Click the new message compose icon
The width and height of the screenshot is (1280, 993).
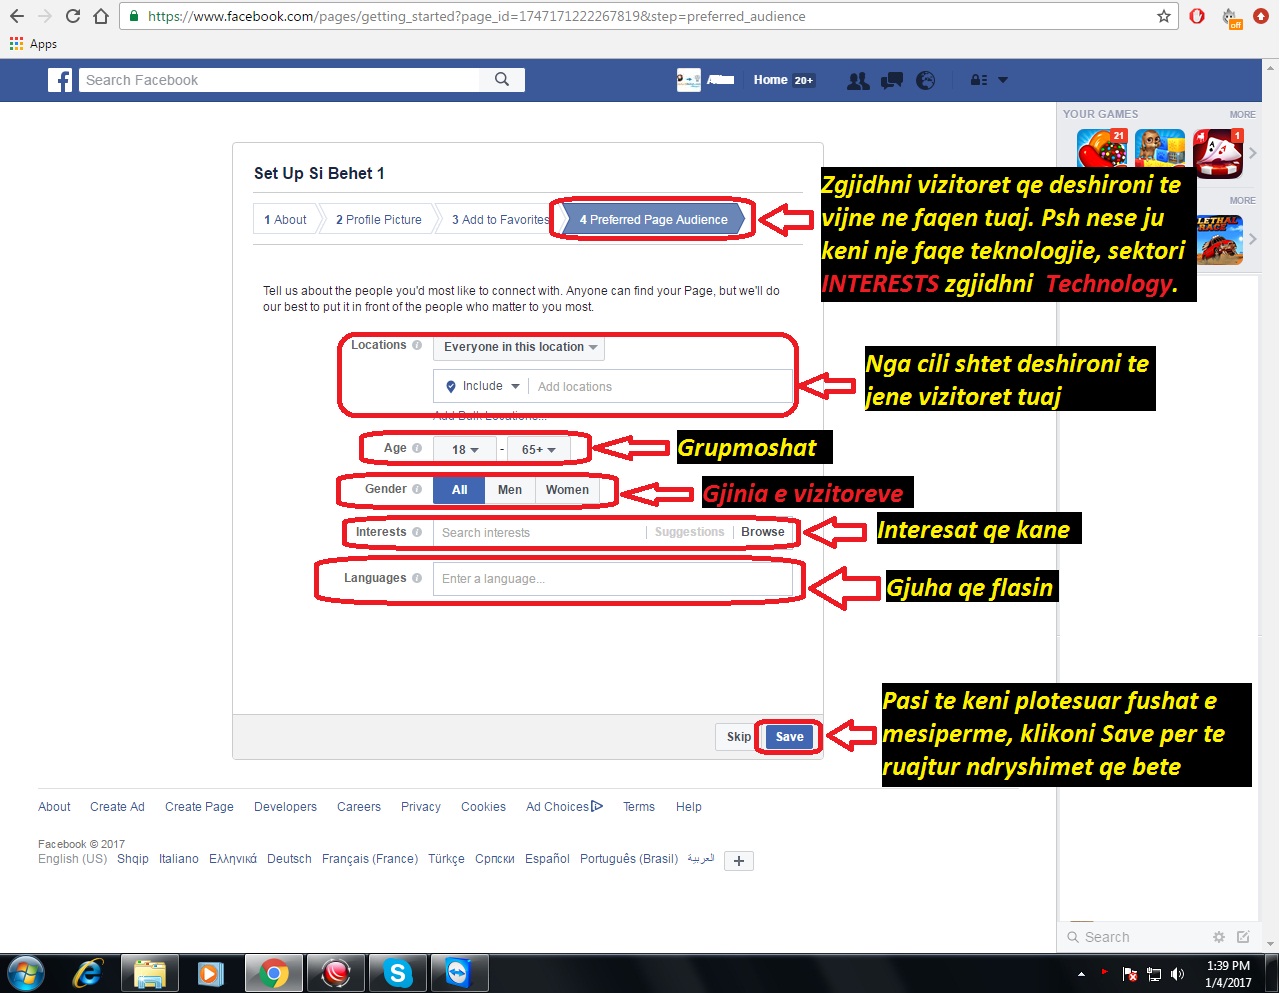[x=1243, y=937]
